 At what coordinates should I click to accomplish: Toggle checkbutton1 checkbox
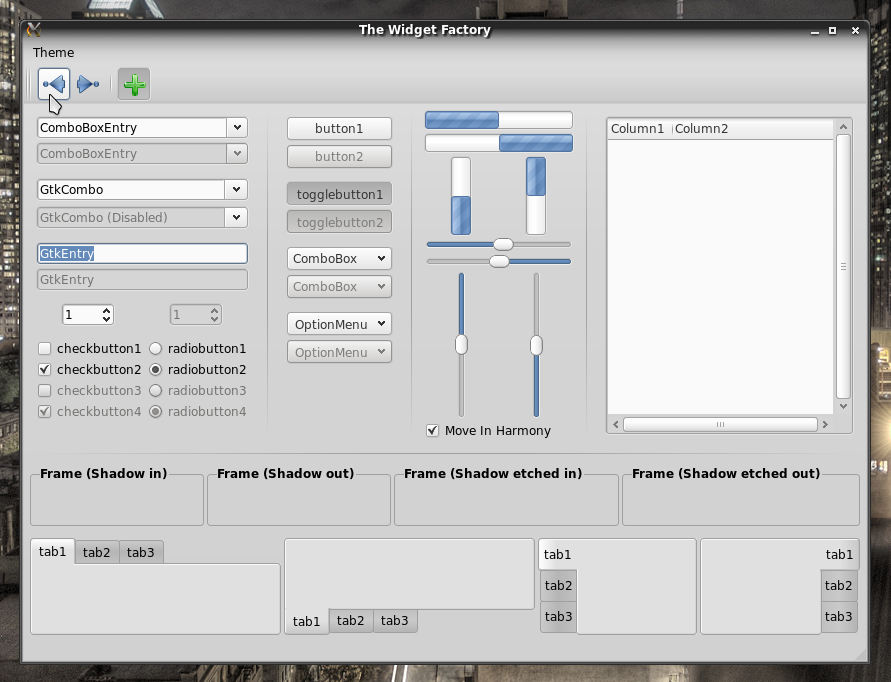tap(44, 348)
